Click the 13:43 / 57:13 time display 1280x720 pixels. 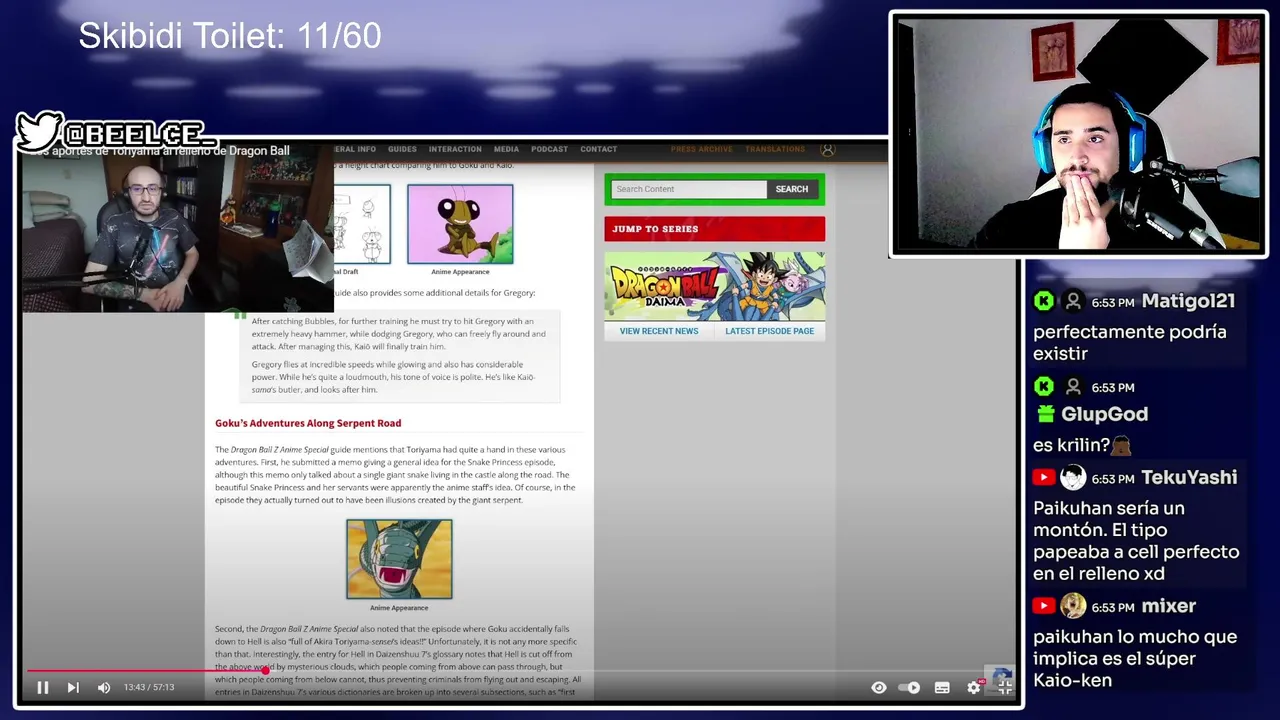tap(149, 687)
